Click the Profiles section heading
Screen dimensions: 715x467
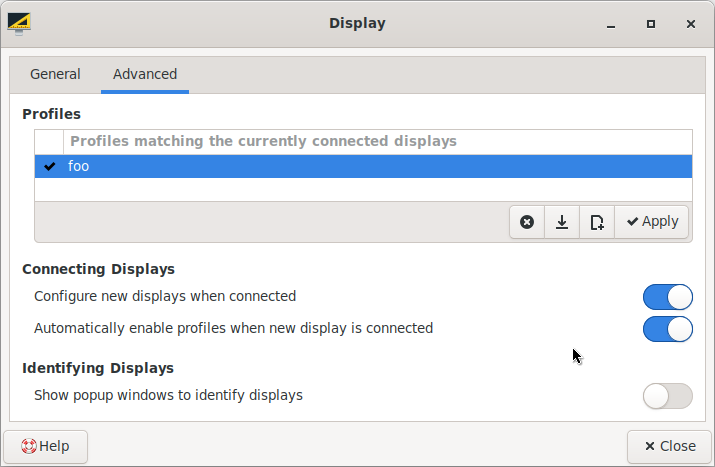52,114
